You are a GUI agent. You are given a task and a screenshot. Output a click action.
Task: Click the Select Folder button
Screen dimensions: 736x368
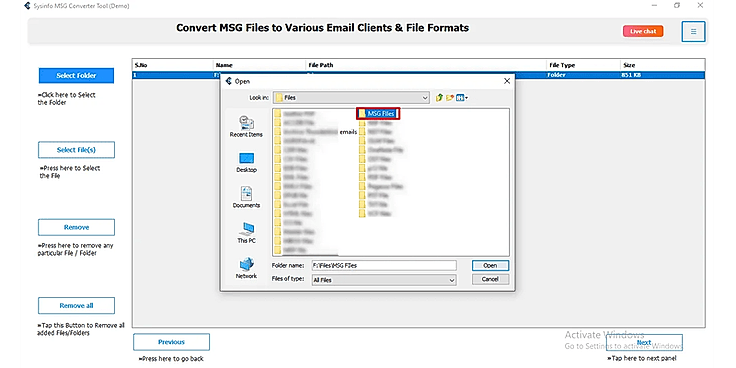(x=77, y=76)
